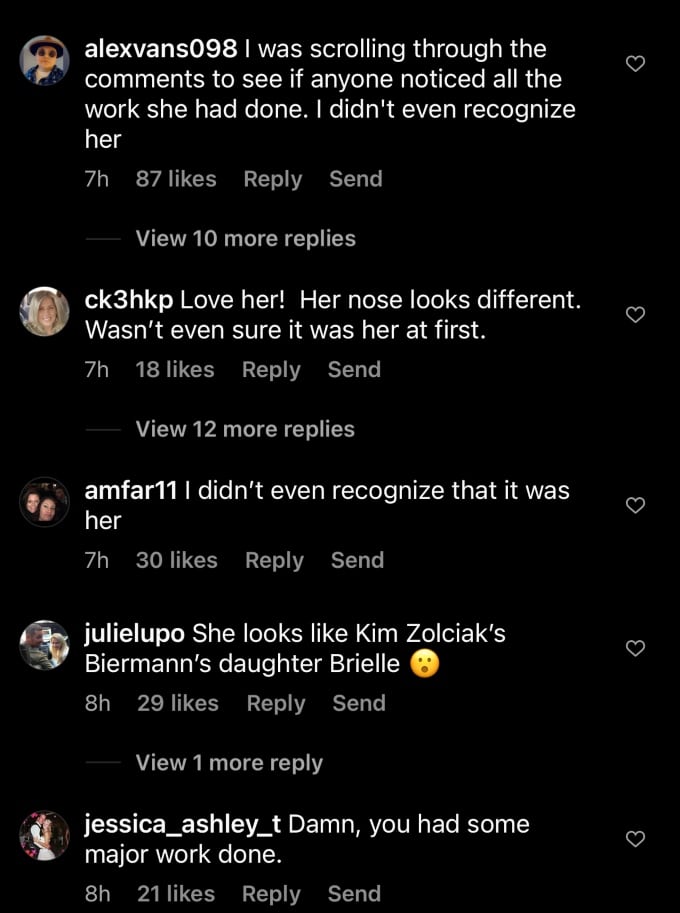Reply to ck3hkp's comment
The width and height of the screenshot is (680, 913).
(x=270, y=370)
